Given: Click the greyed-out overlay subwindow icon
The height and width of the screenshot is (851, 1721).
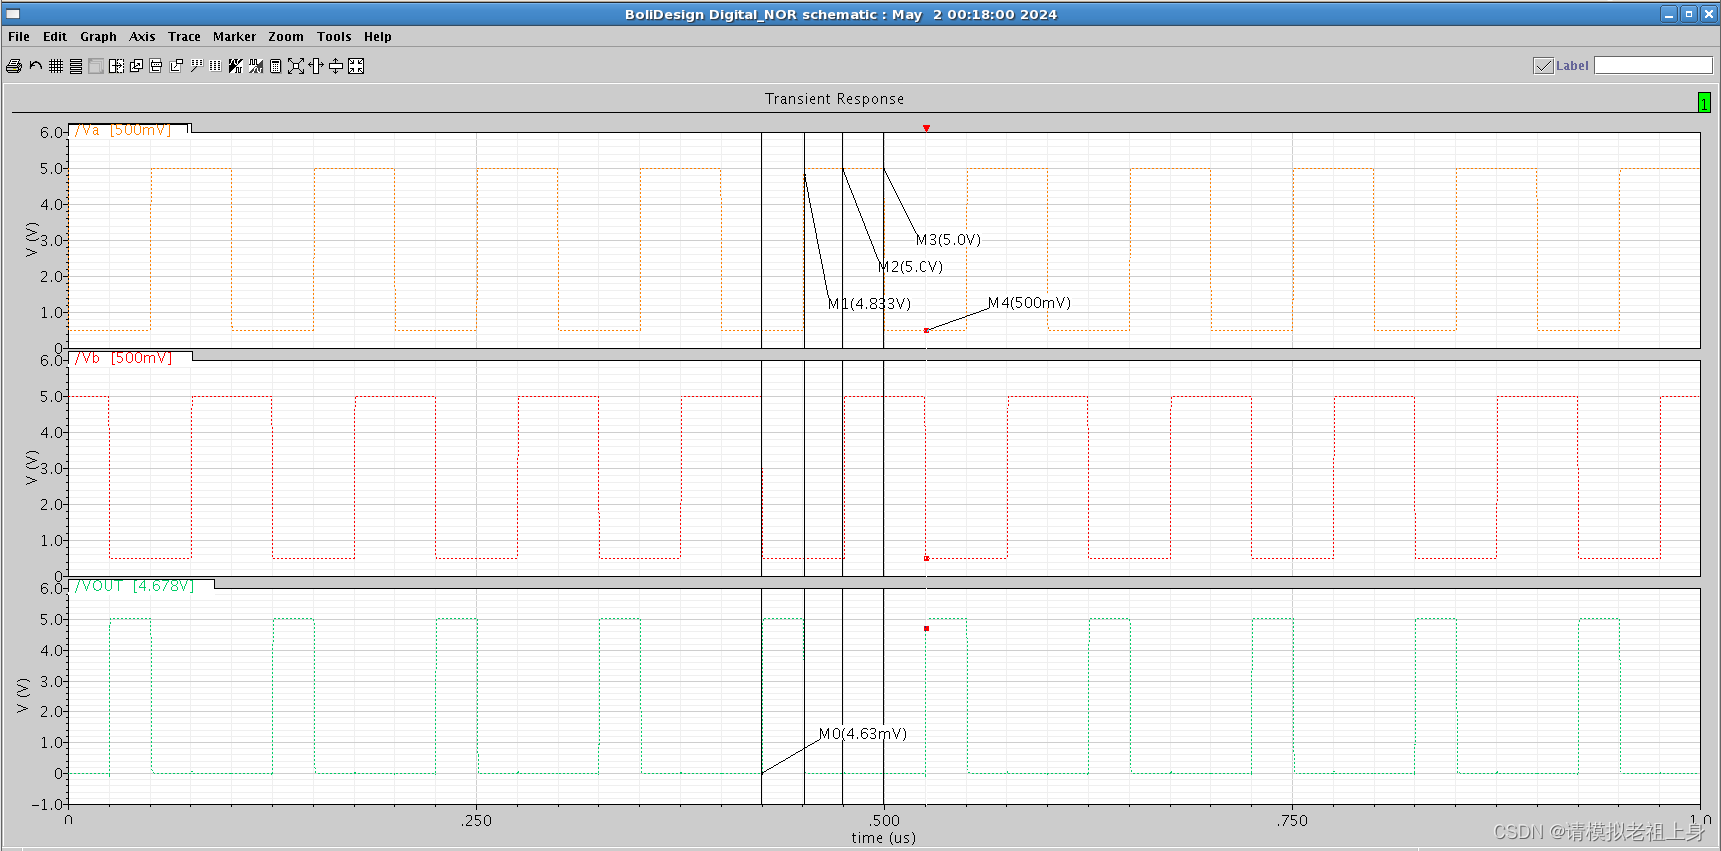Looking at the screenshot, I should coord(96,66).
